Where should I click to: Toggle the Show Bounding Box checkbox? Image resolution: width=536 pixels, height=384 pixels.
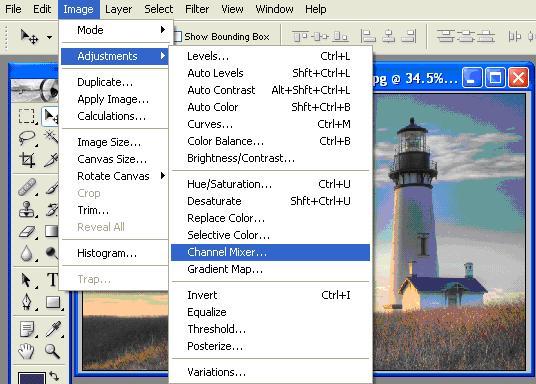click(x=177, y=37)
